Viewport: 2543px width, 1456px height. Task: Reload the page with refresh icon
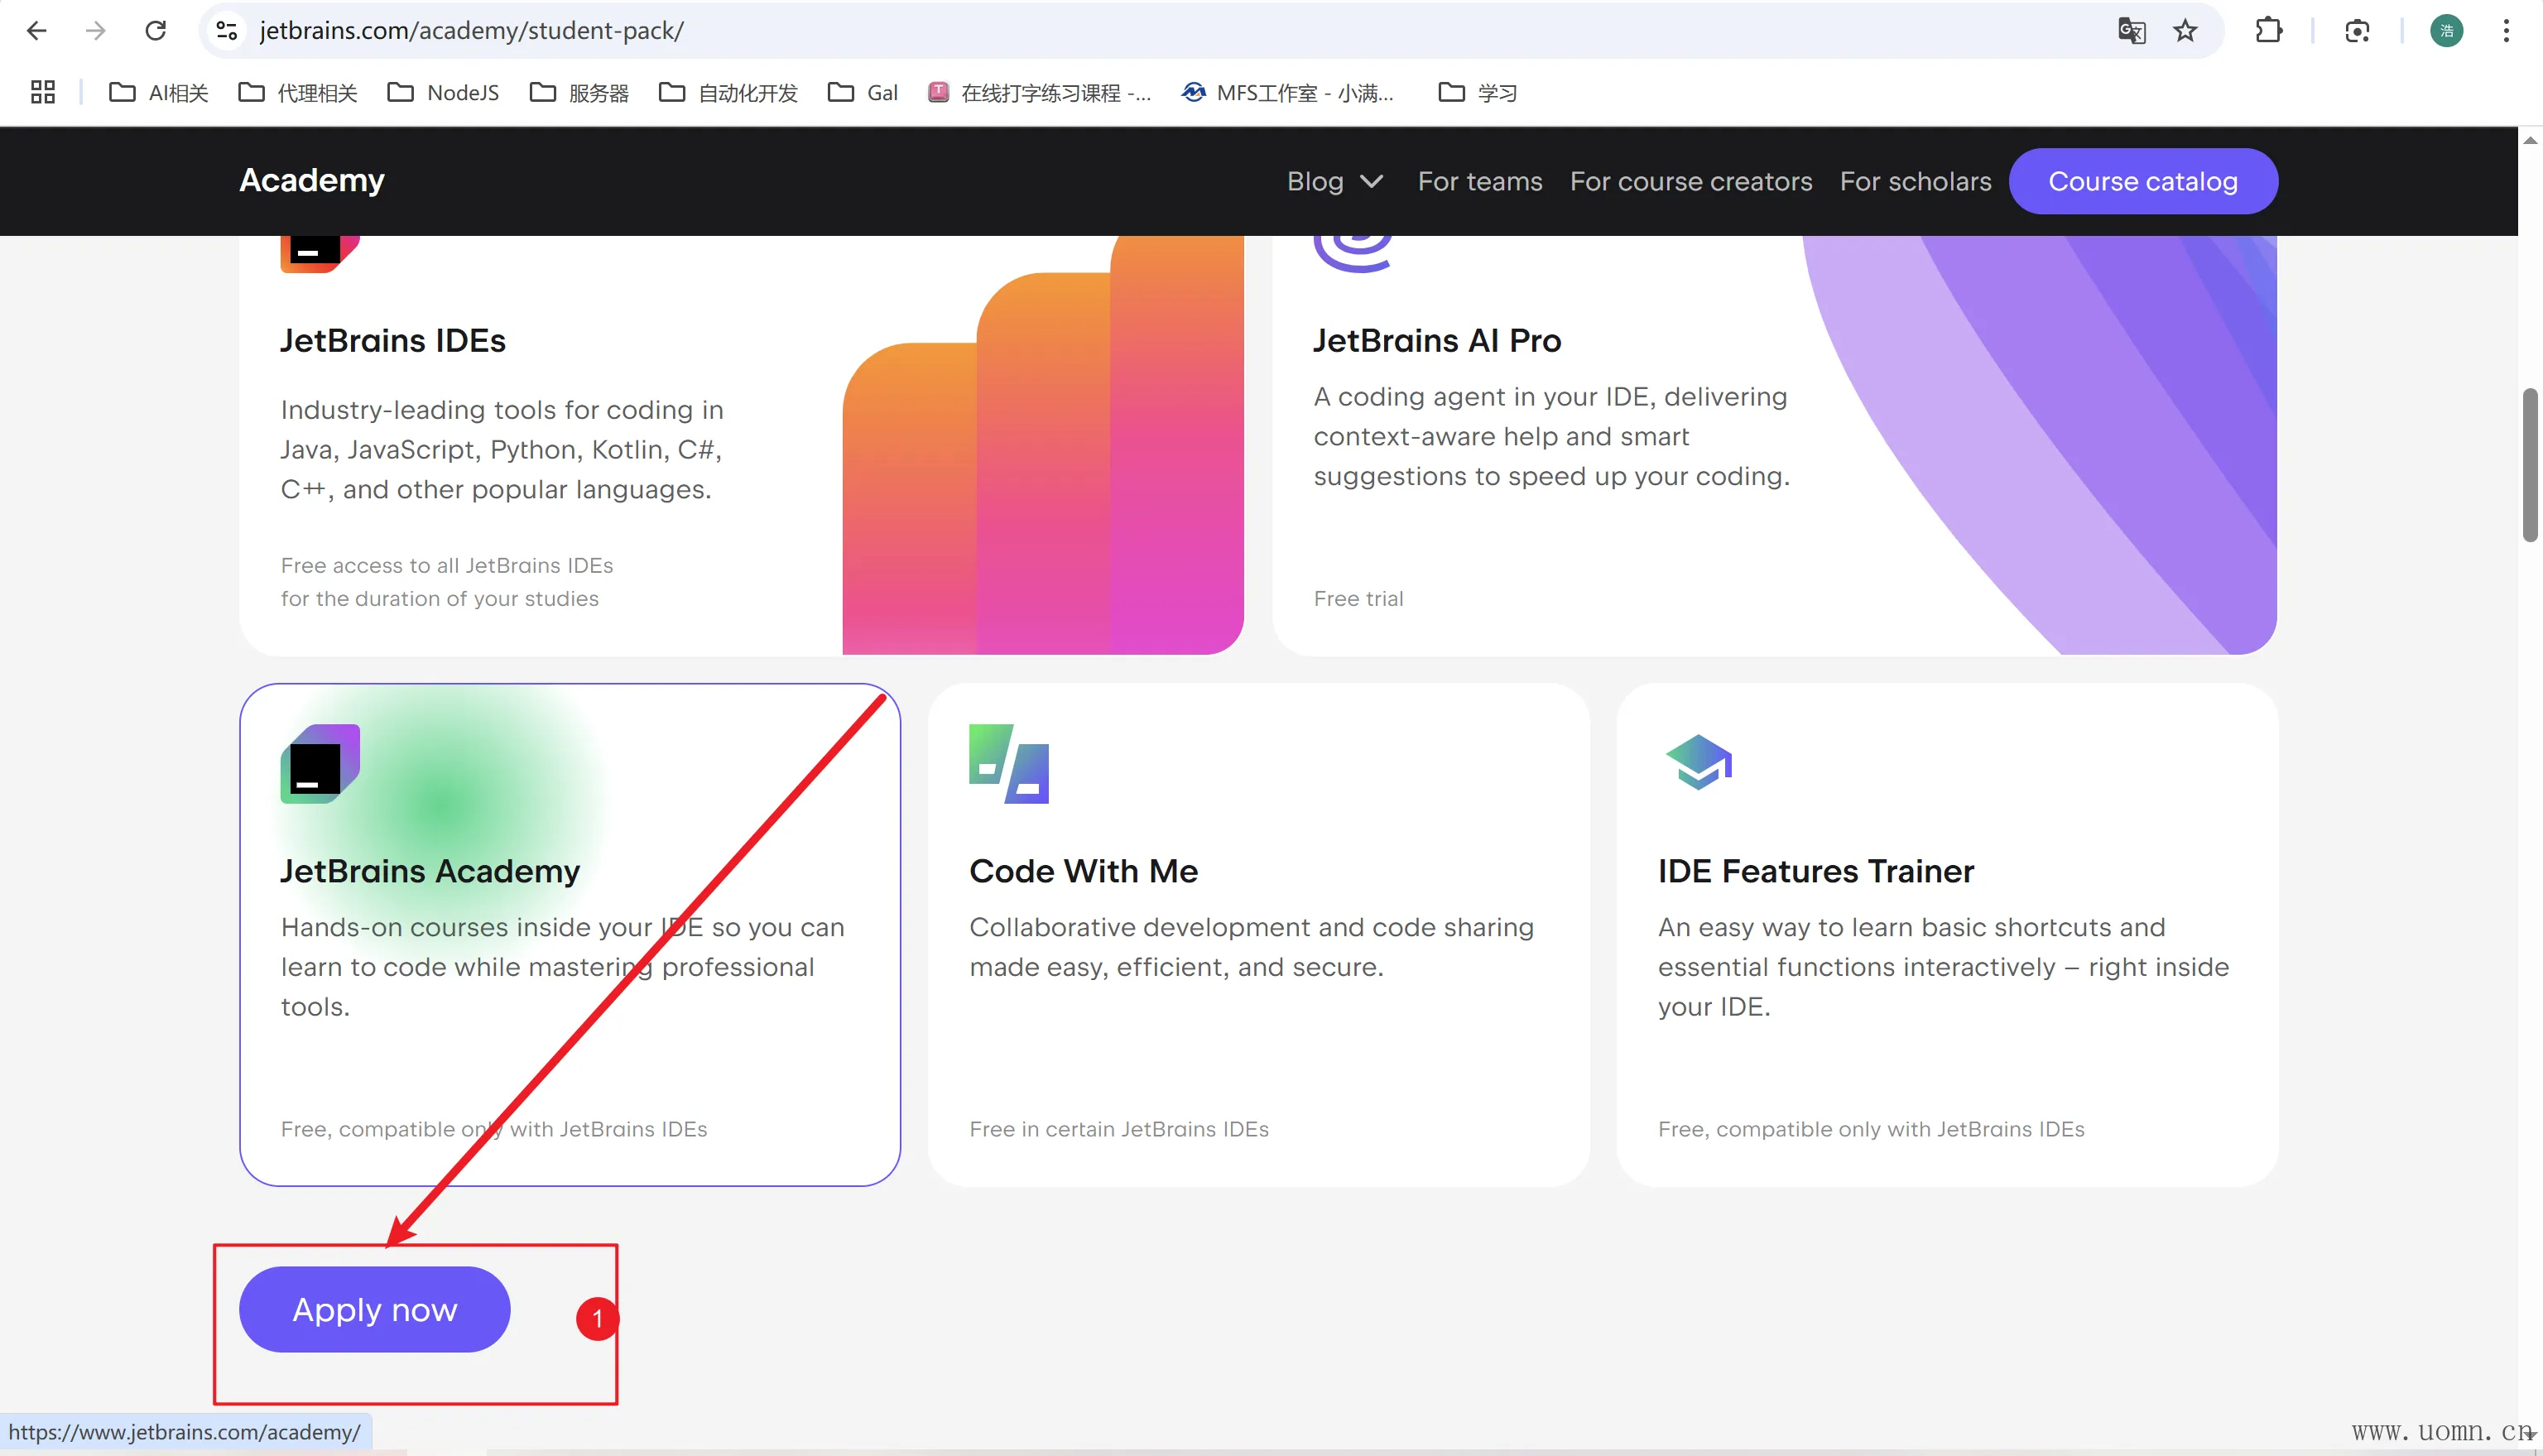155,31
